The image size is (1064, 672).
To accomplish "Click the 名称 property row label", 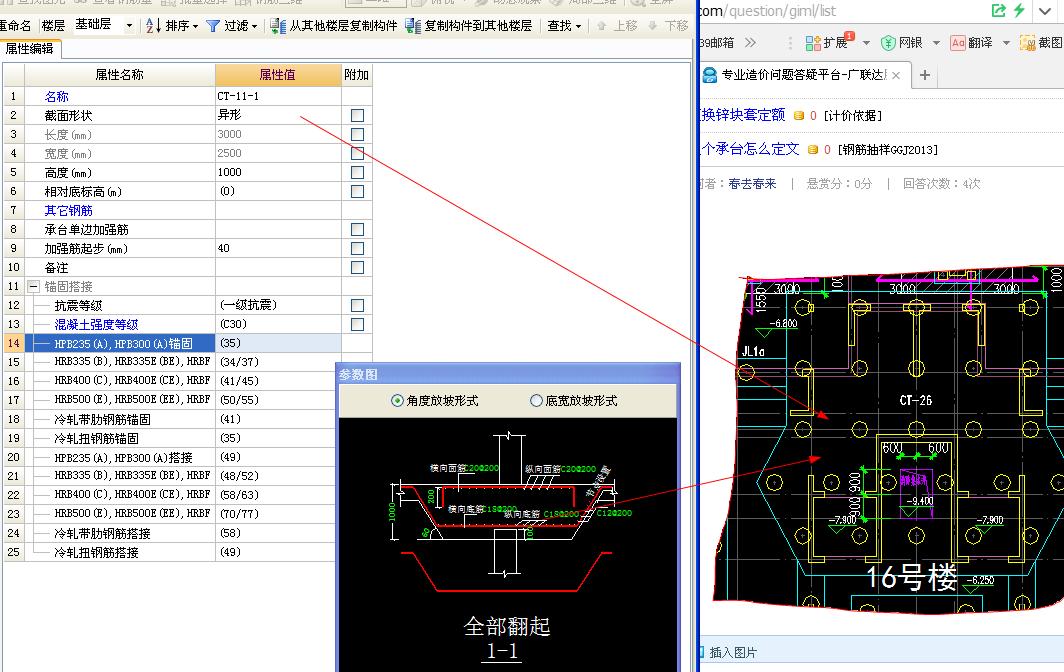I will pos(56,96).
